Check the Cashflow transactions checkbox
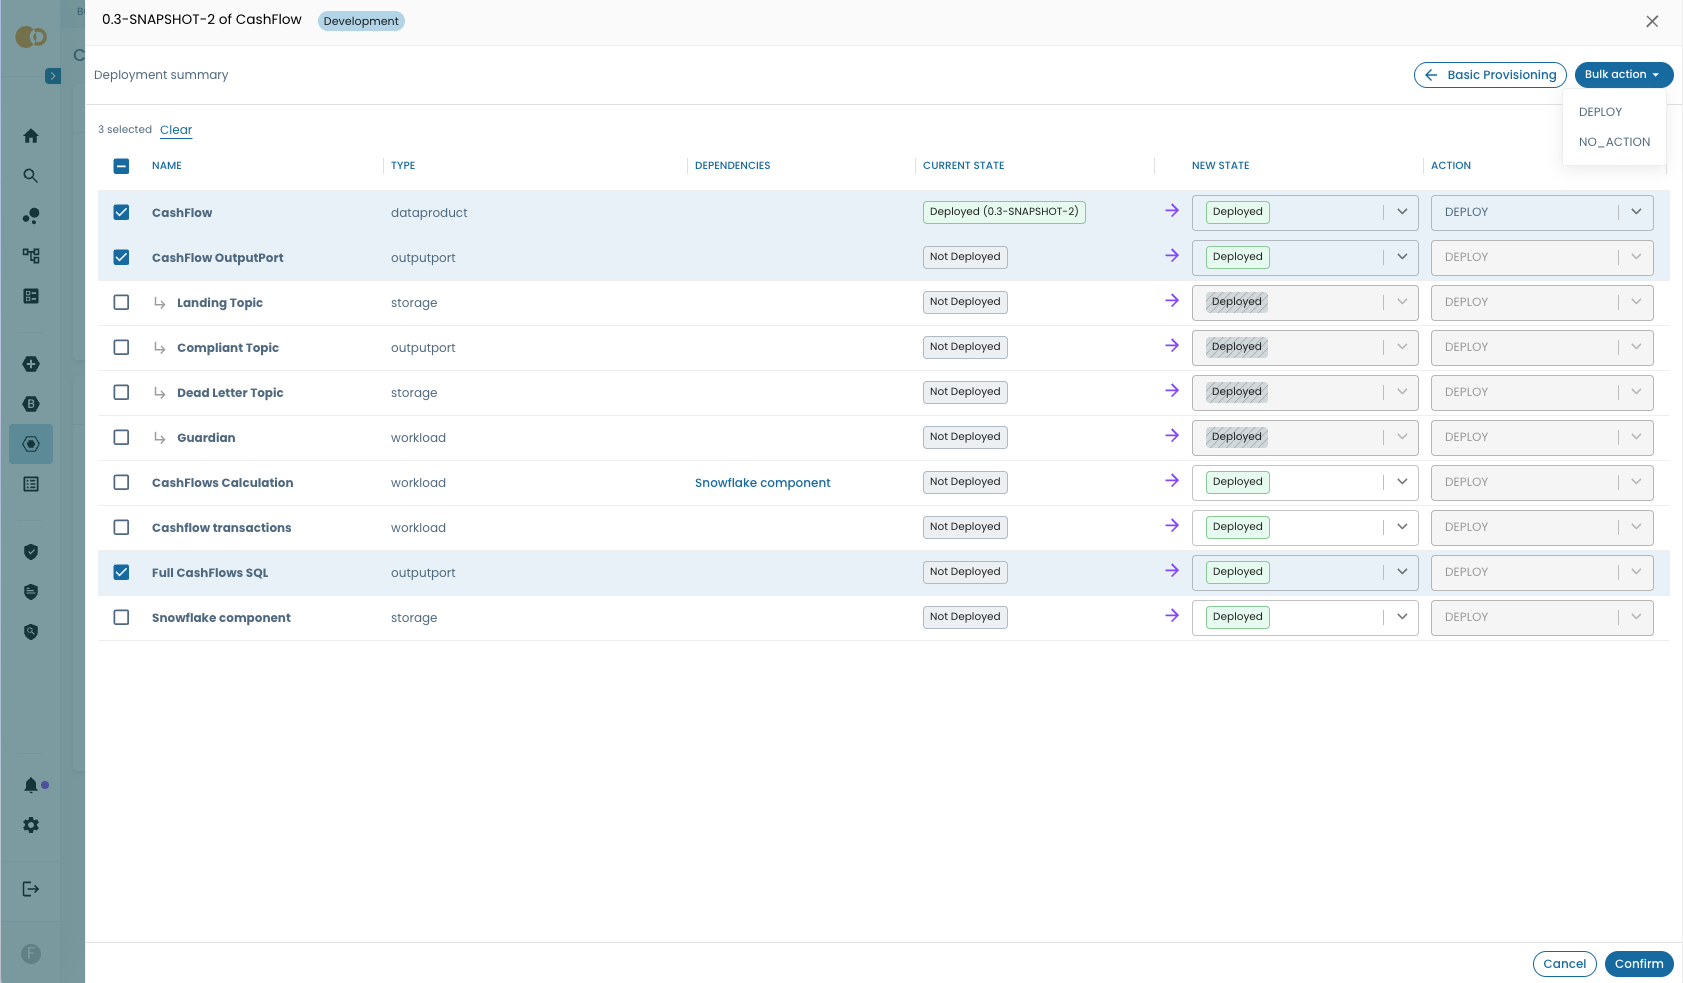This screenshot has height=983, width=1683. click(121, 527)
